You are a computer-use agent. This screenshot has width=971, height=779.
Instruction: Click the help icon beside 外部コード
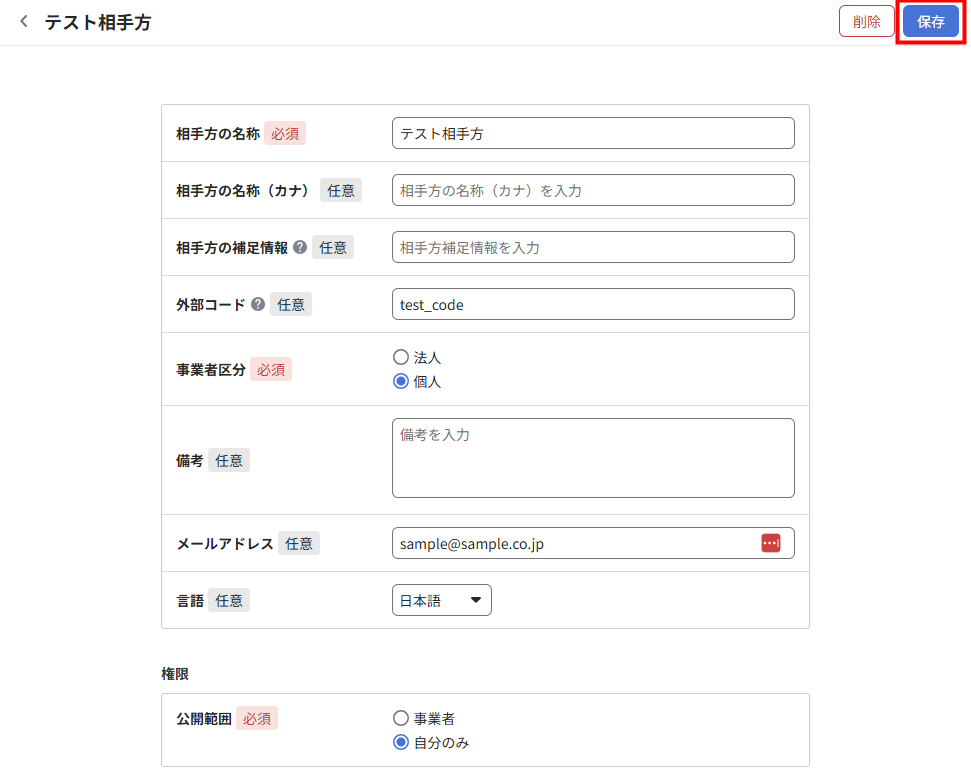(258, 305)
